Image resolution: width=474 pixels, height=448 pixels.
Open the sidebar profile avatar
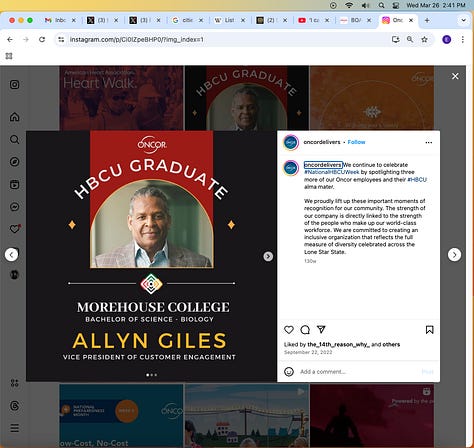[x=14, y=274]
